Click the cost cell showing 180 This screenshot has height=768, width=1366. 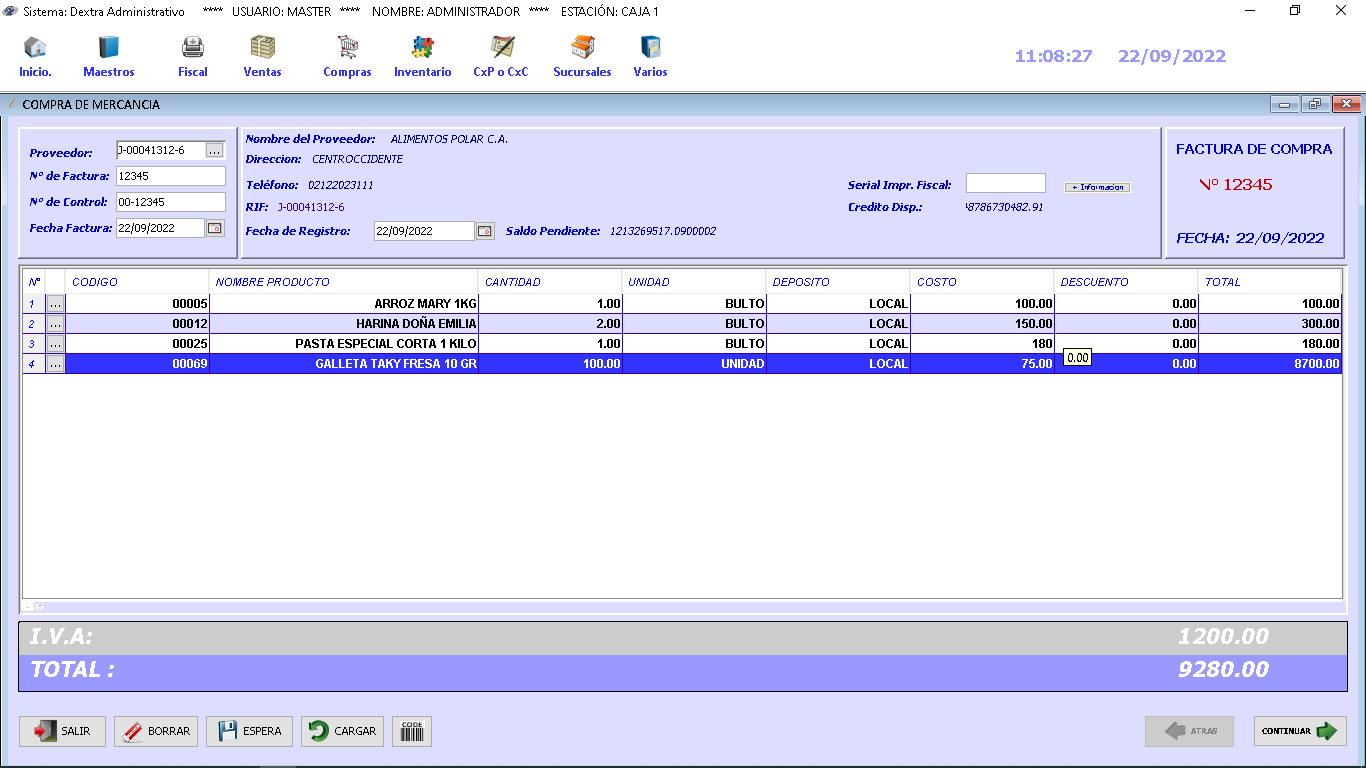pyautogui.click(x=982, y=344)
